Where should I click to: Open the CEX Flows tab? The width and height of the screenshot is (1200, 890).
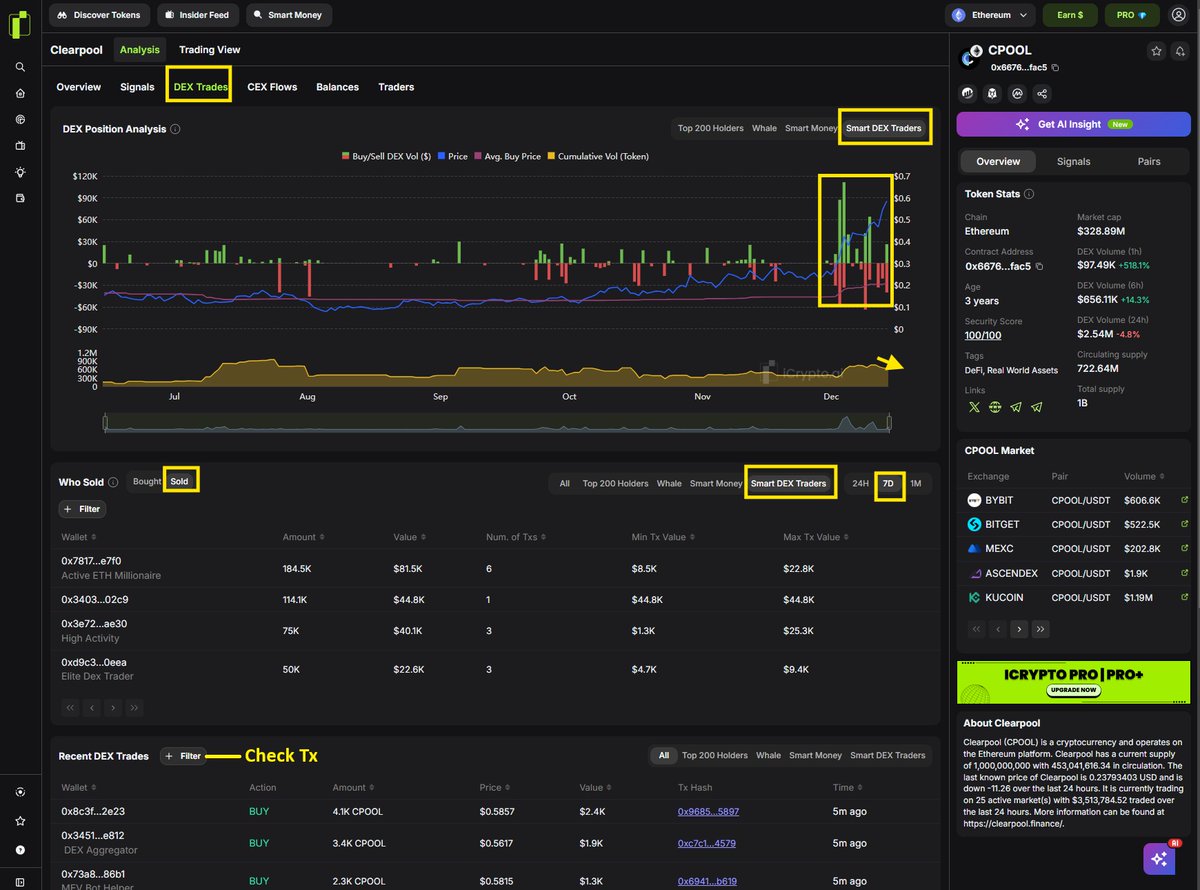(272, 87)
